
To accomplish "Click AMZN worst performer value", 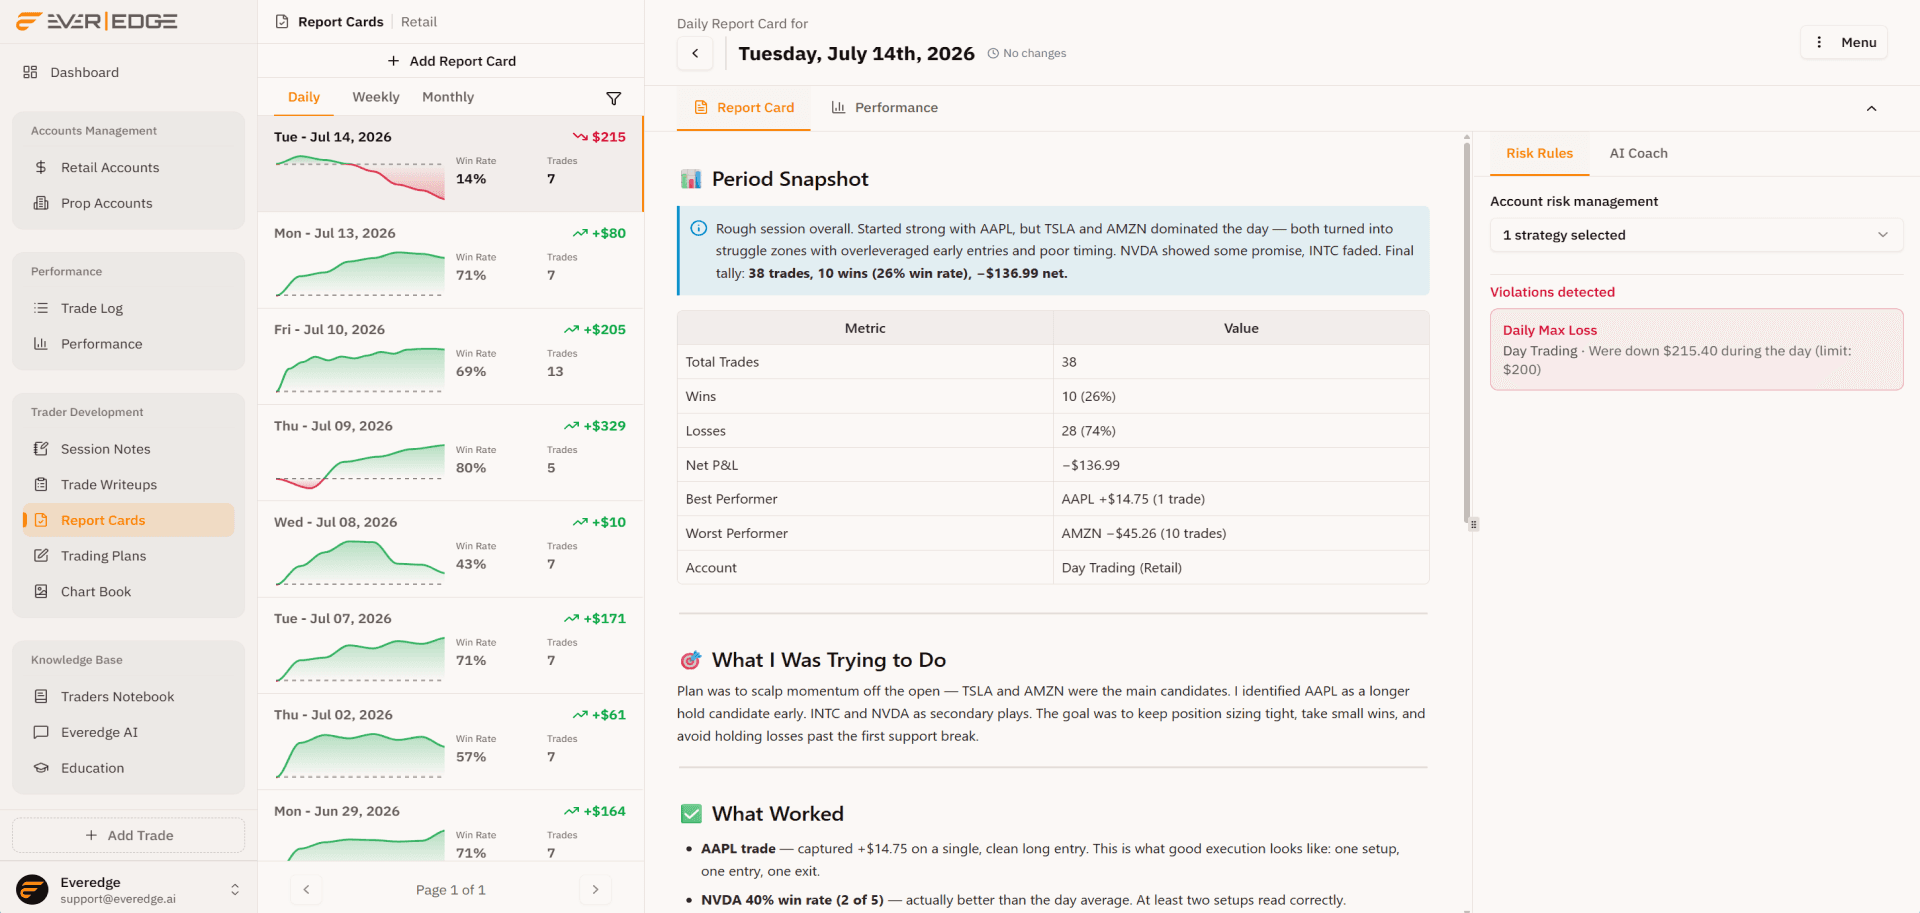I will tap(1143, 534).
